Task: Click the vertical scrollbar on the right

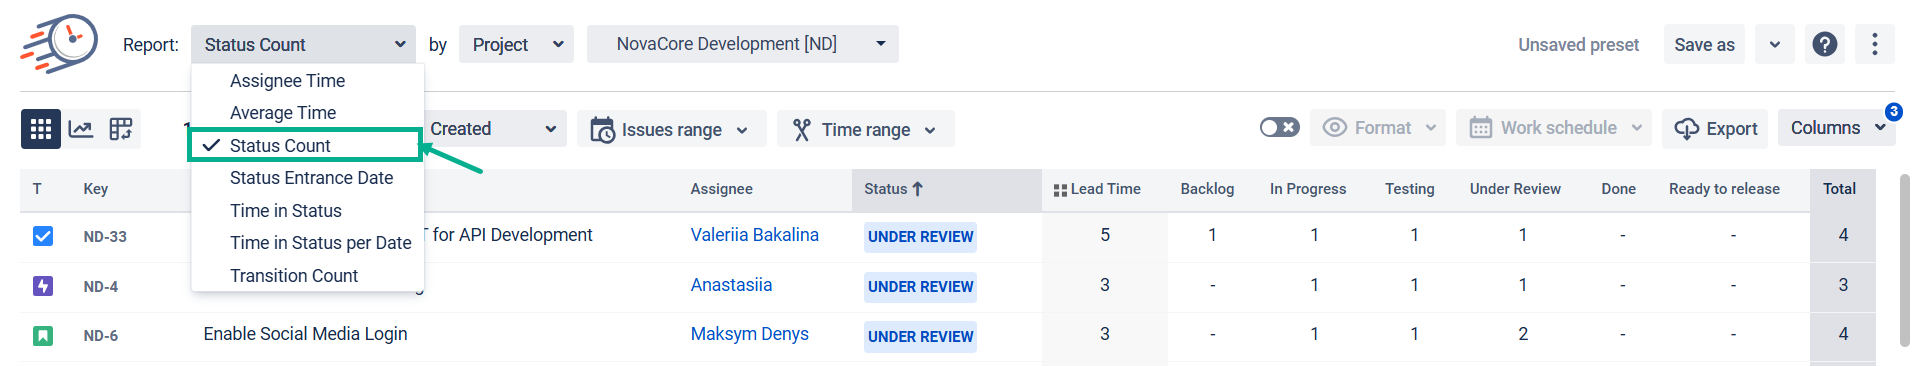Action: coord(1903,260)
